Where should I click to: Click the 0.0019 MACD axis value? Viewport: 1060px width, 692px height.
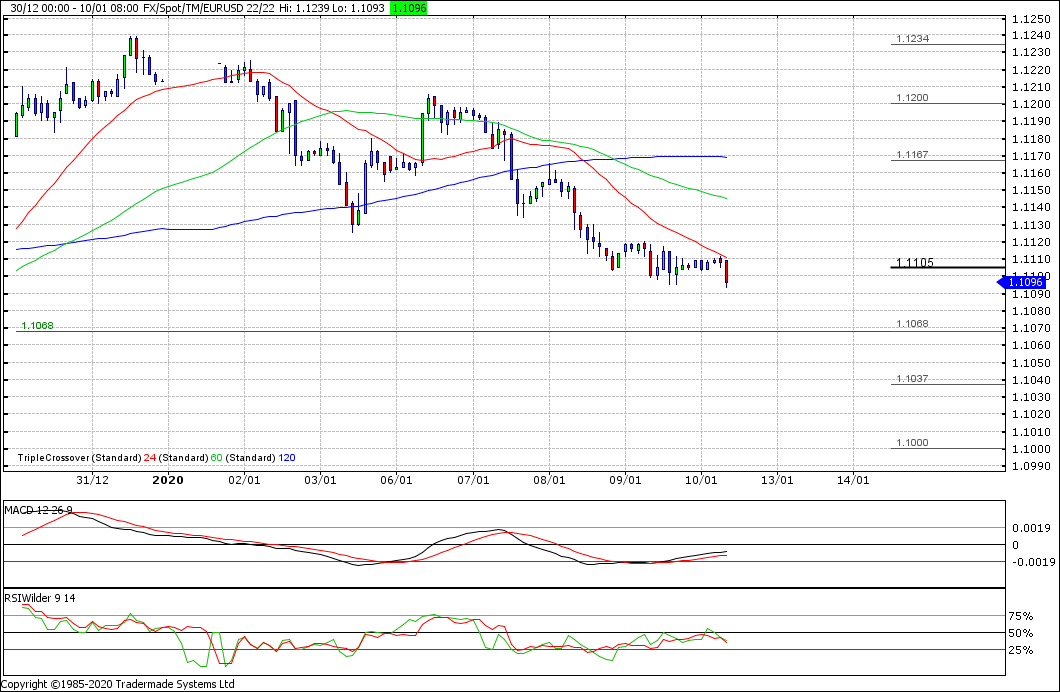1032,528
